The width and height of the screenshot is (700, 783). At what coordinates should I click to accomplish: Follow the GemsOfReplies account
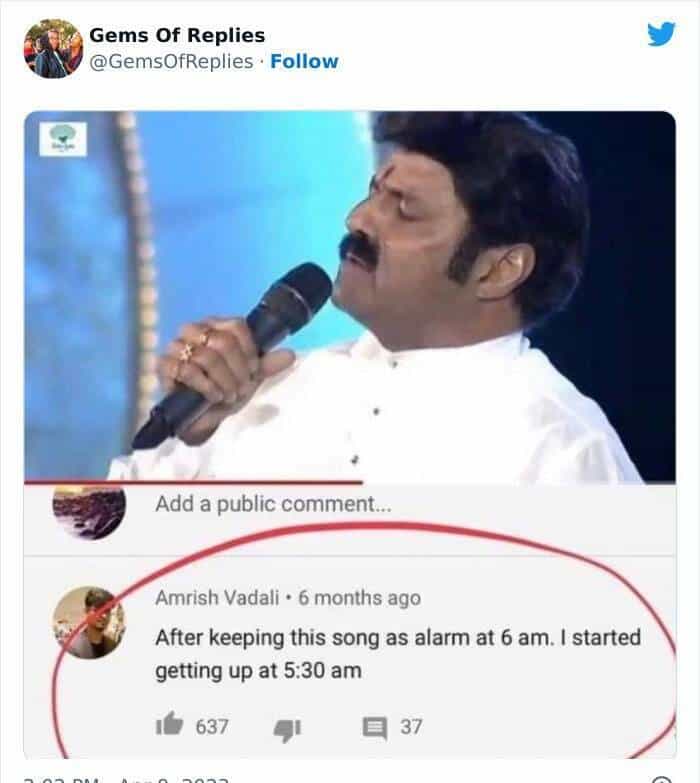pyautogui.click(x=304, y=61)
